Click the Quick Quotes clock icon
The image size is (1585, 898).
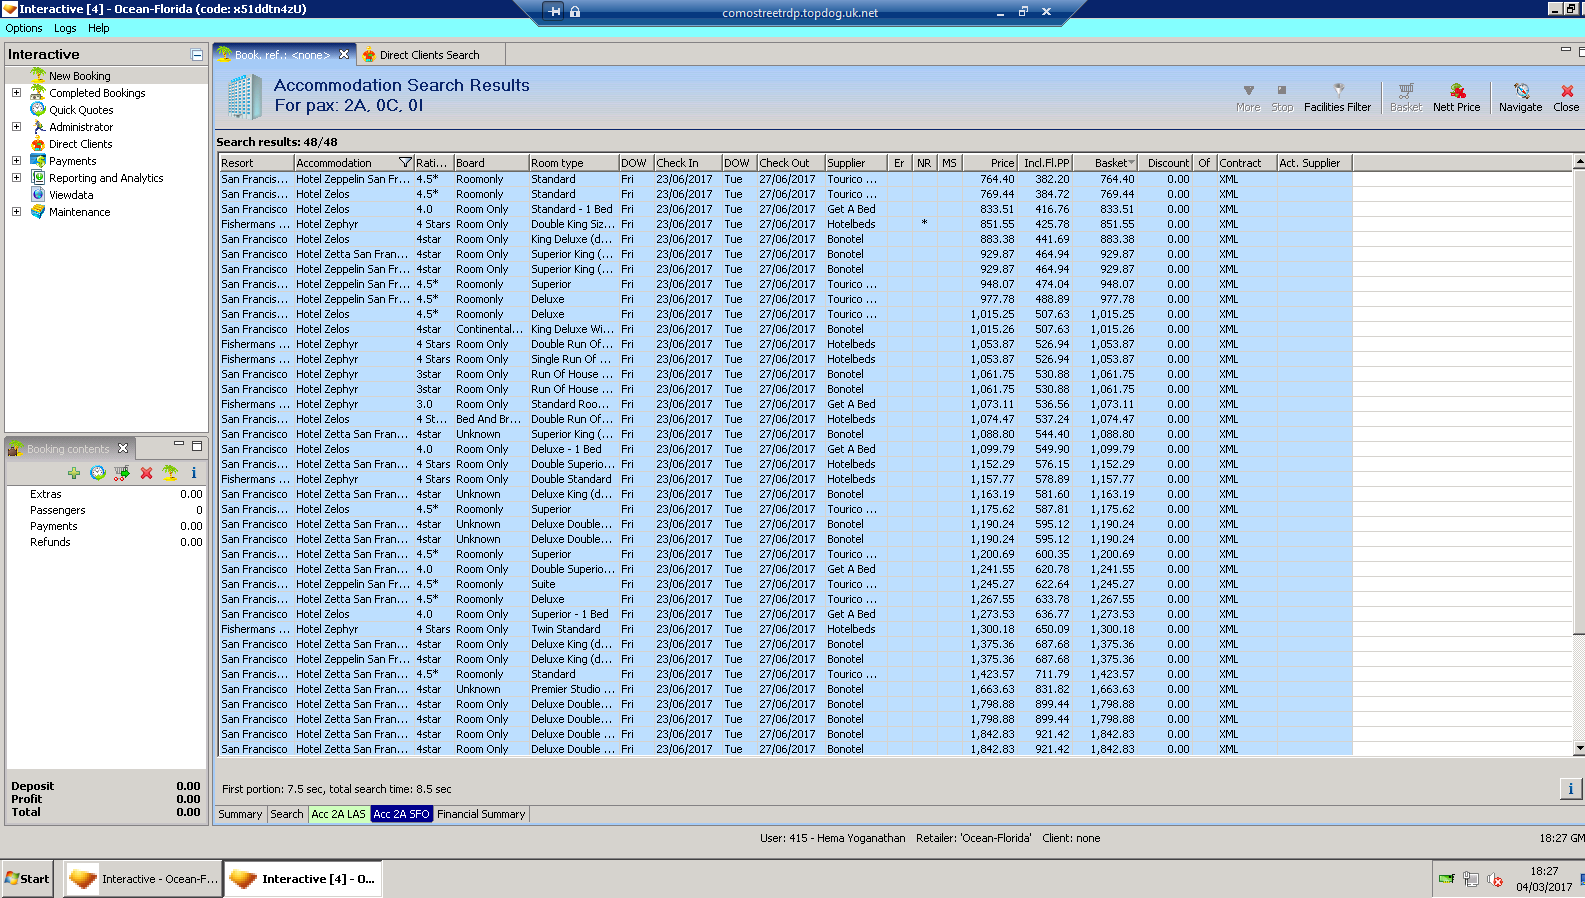click(38, 110)
